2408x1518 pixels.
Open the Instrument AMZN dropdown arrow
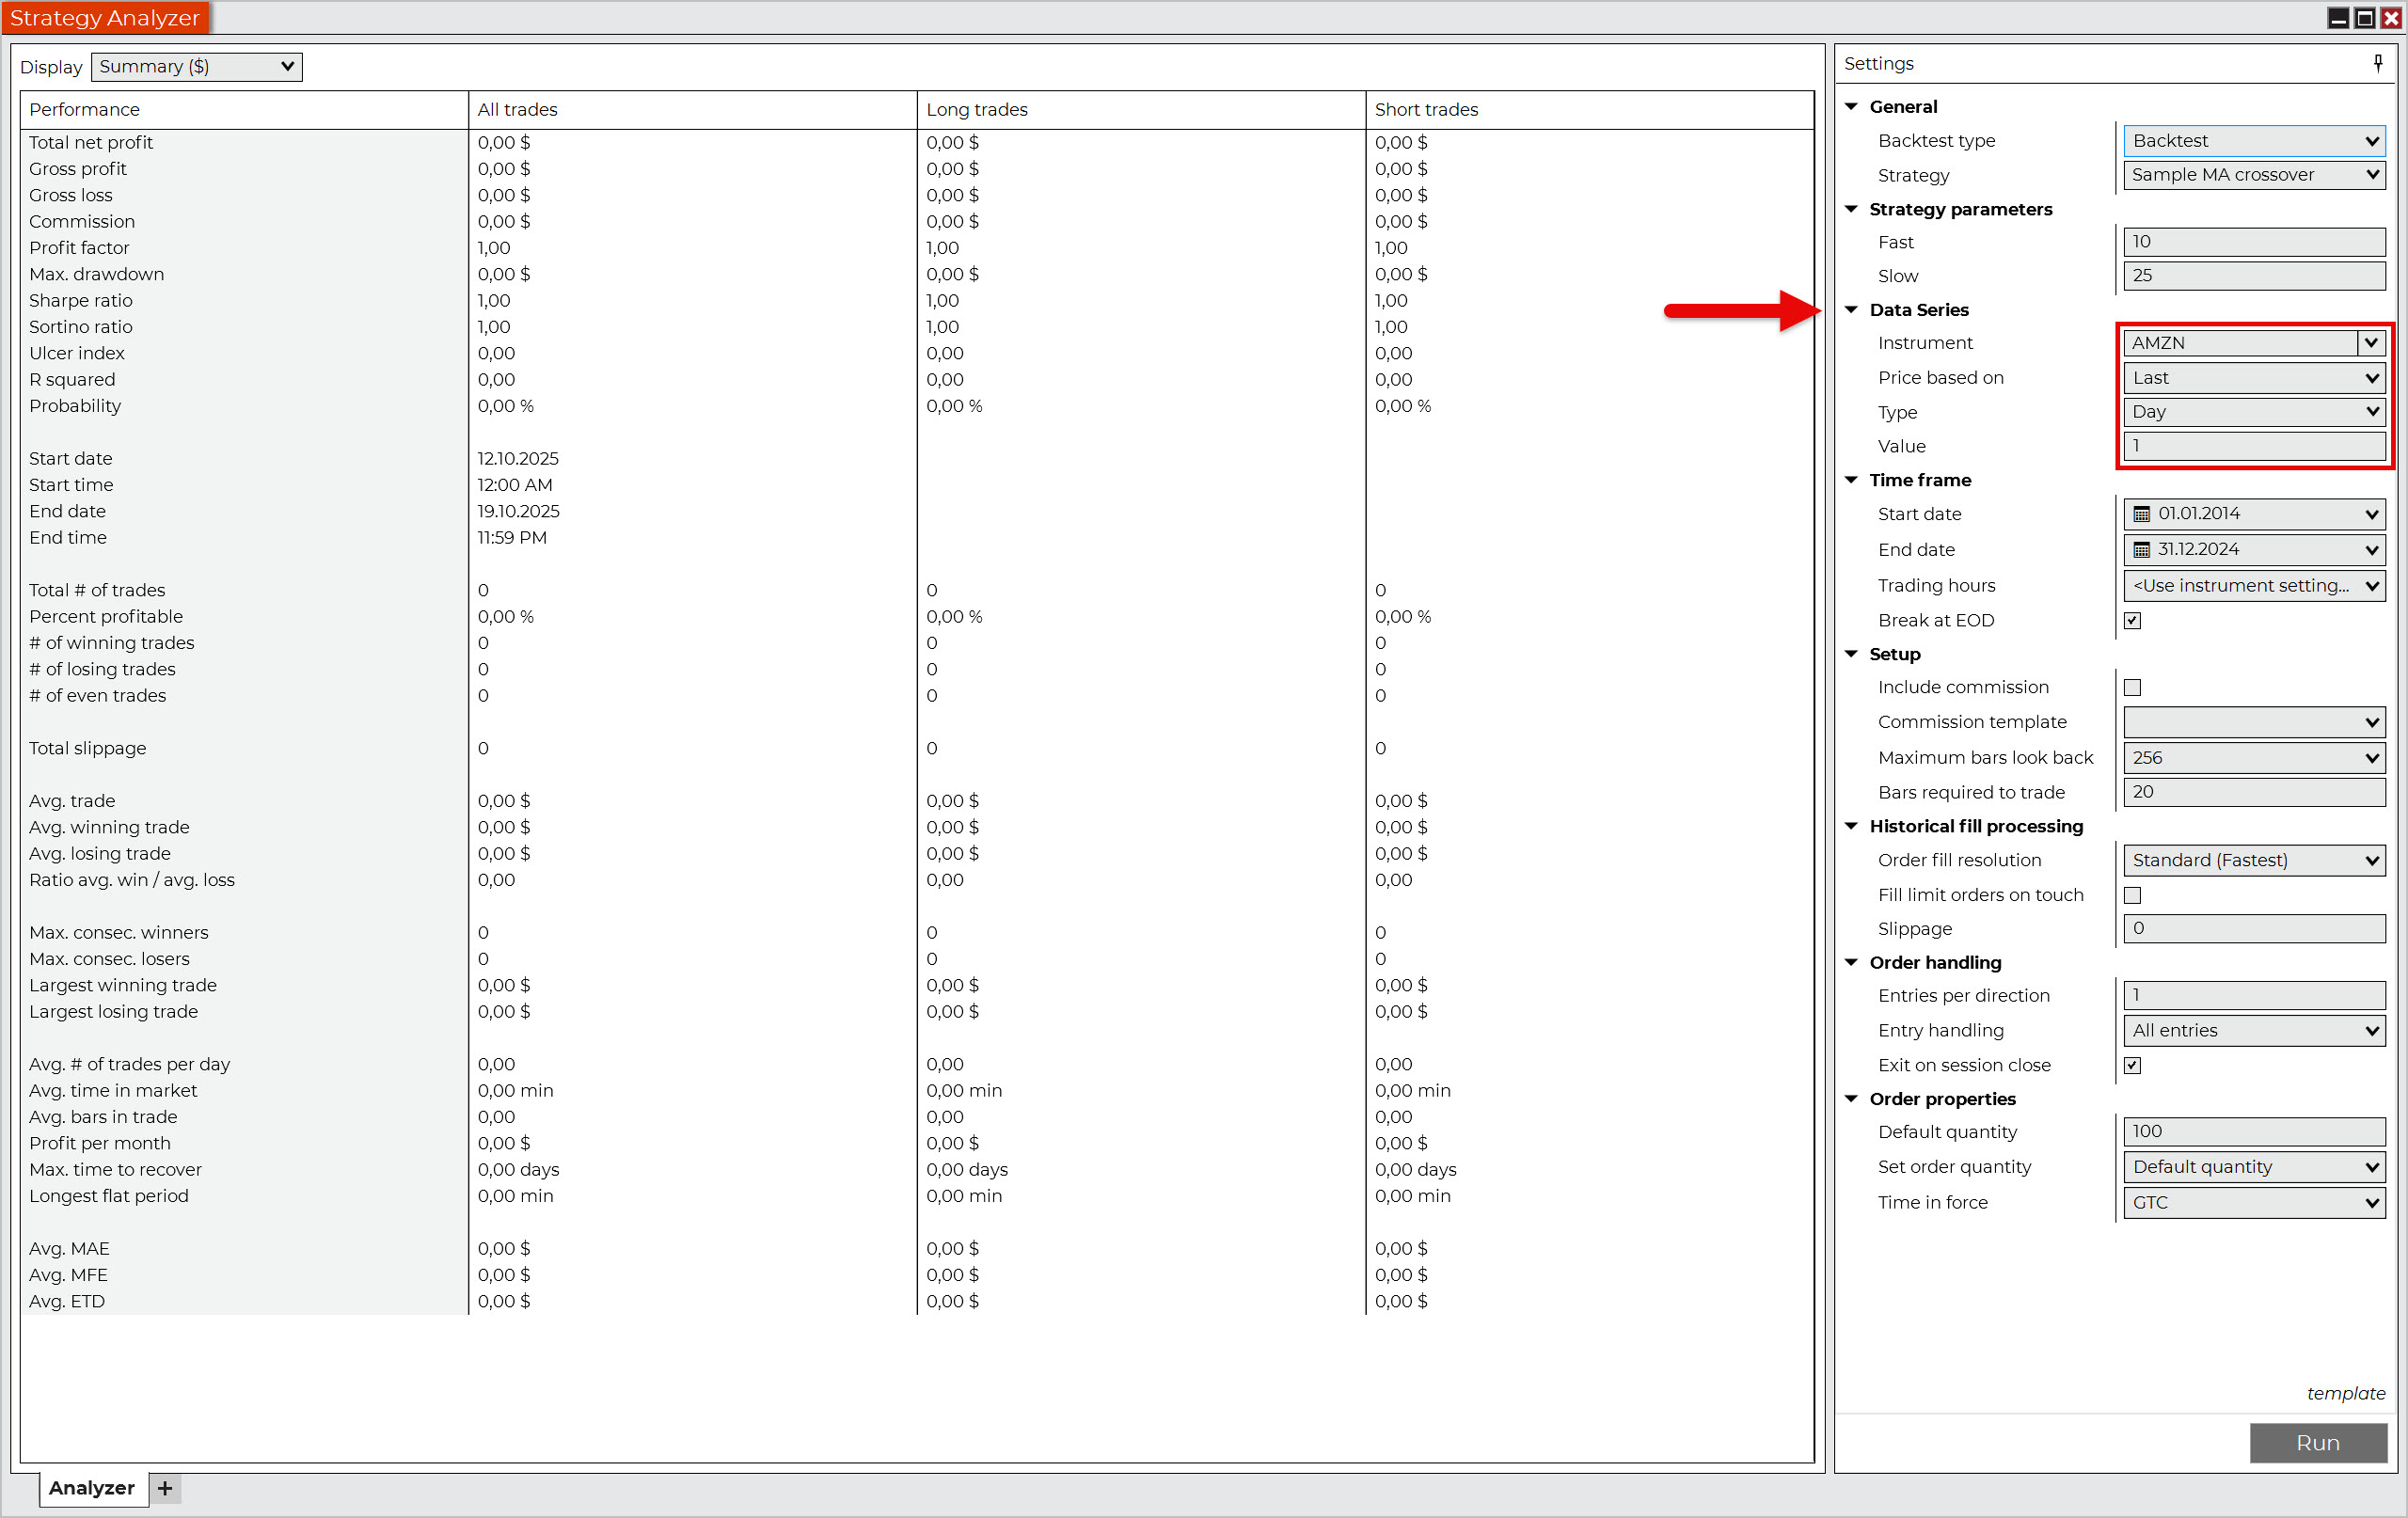click(x=2370, y=343)
